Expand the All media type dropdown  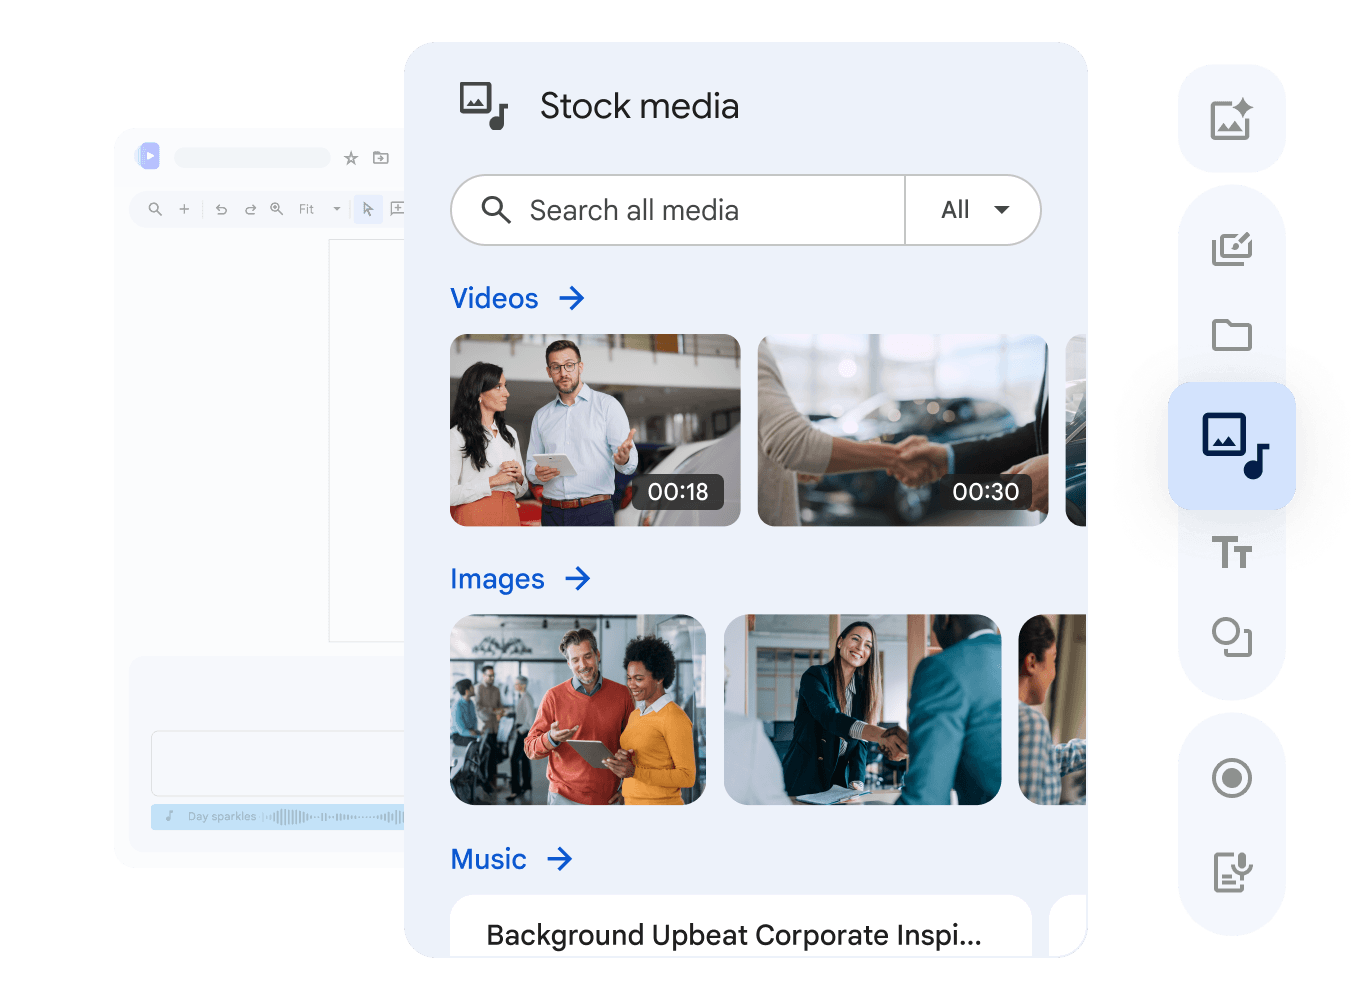coord(973,210)
